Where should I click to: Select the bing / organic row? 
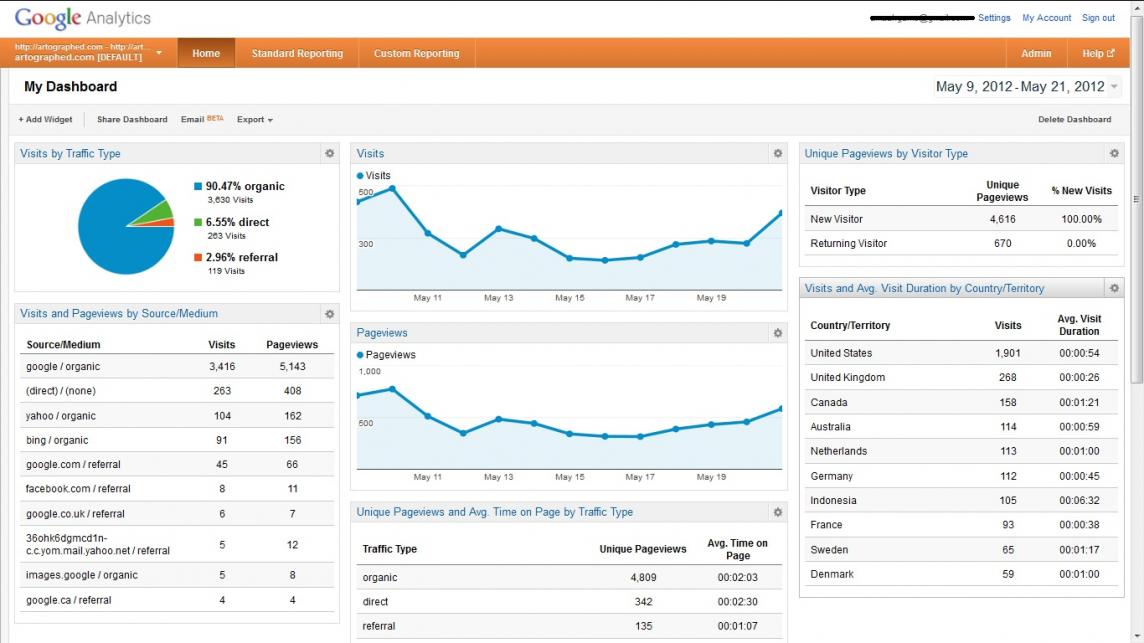tap(177, 440)
